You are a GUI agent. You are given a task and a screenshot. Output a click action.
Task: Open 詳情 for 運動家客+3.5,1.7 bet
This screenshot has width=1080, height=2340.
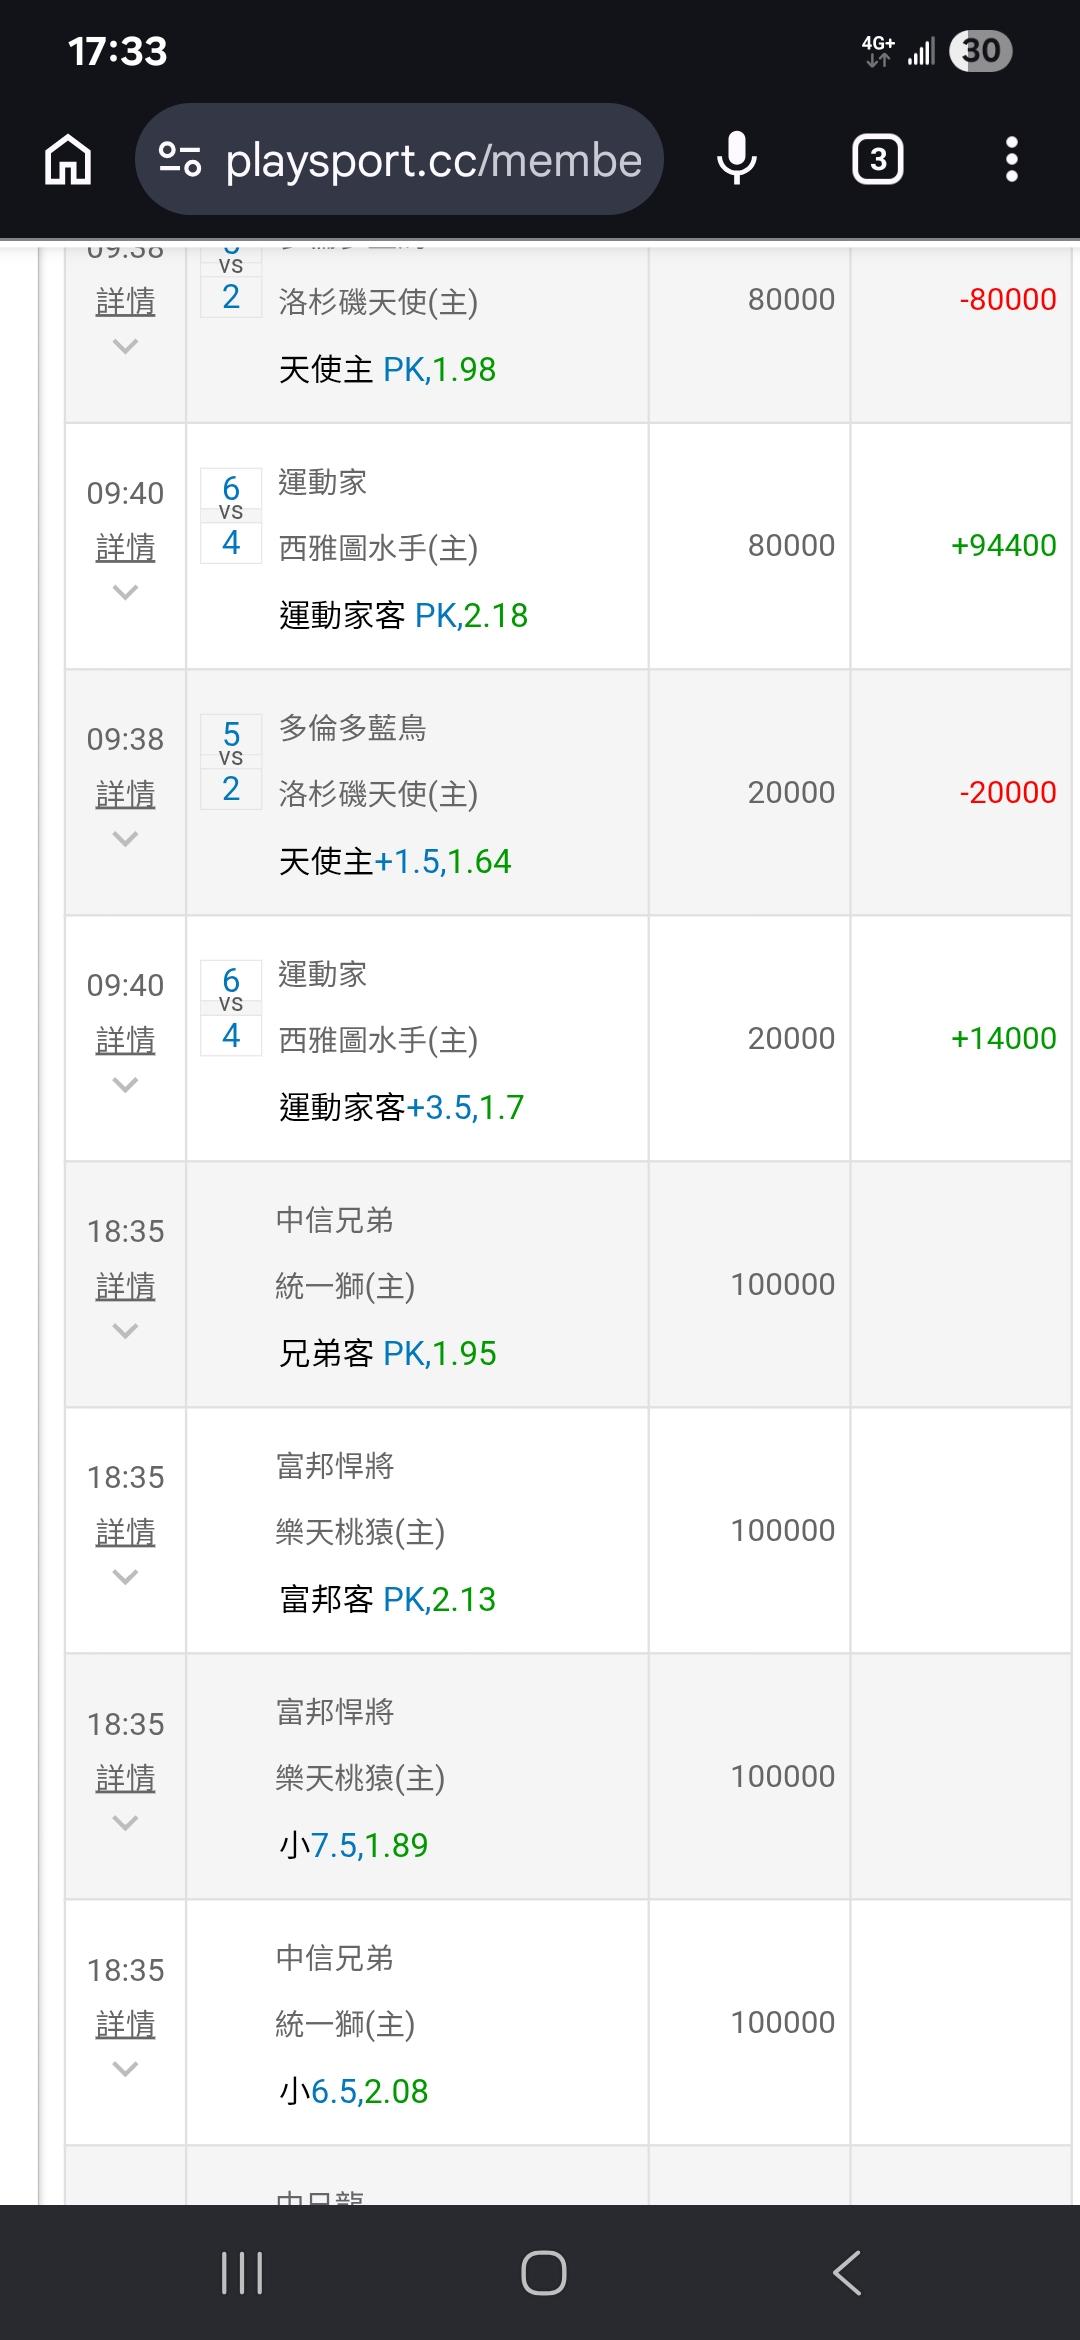[125, 1040]
